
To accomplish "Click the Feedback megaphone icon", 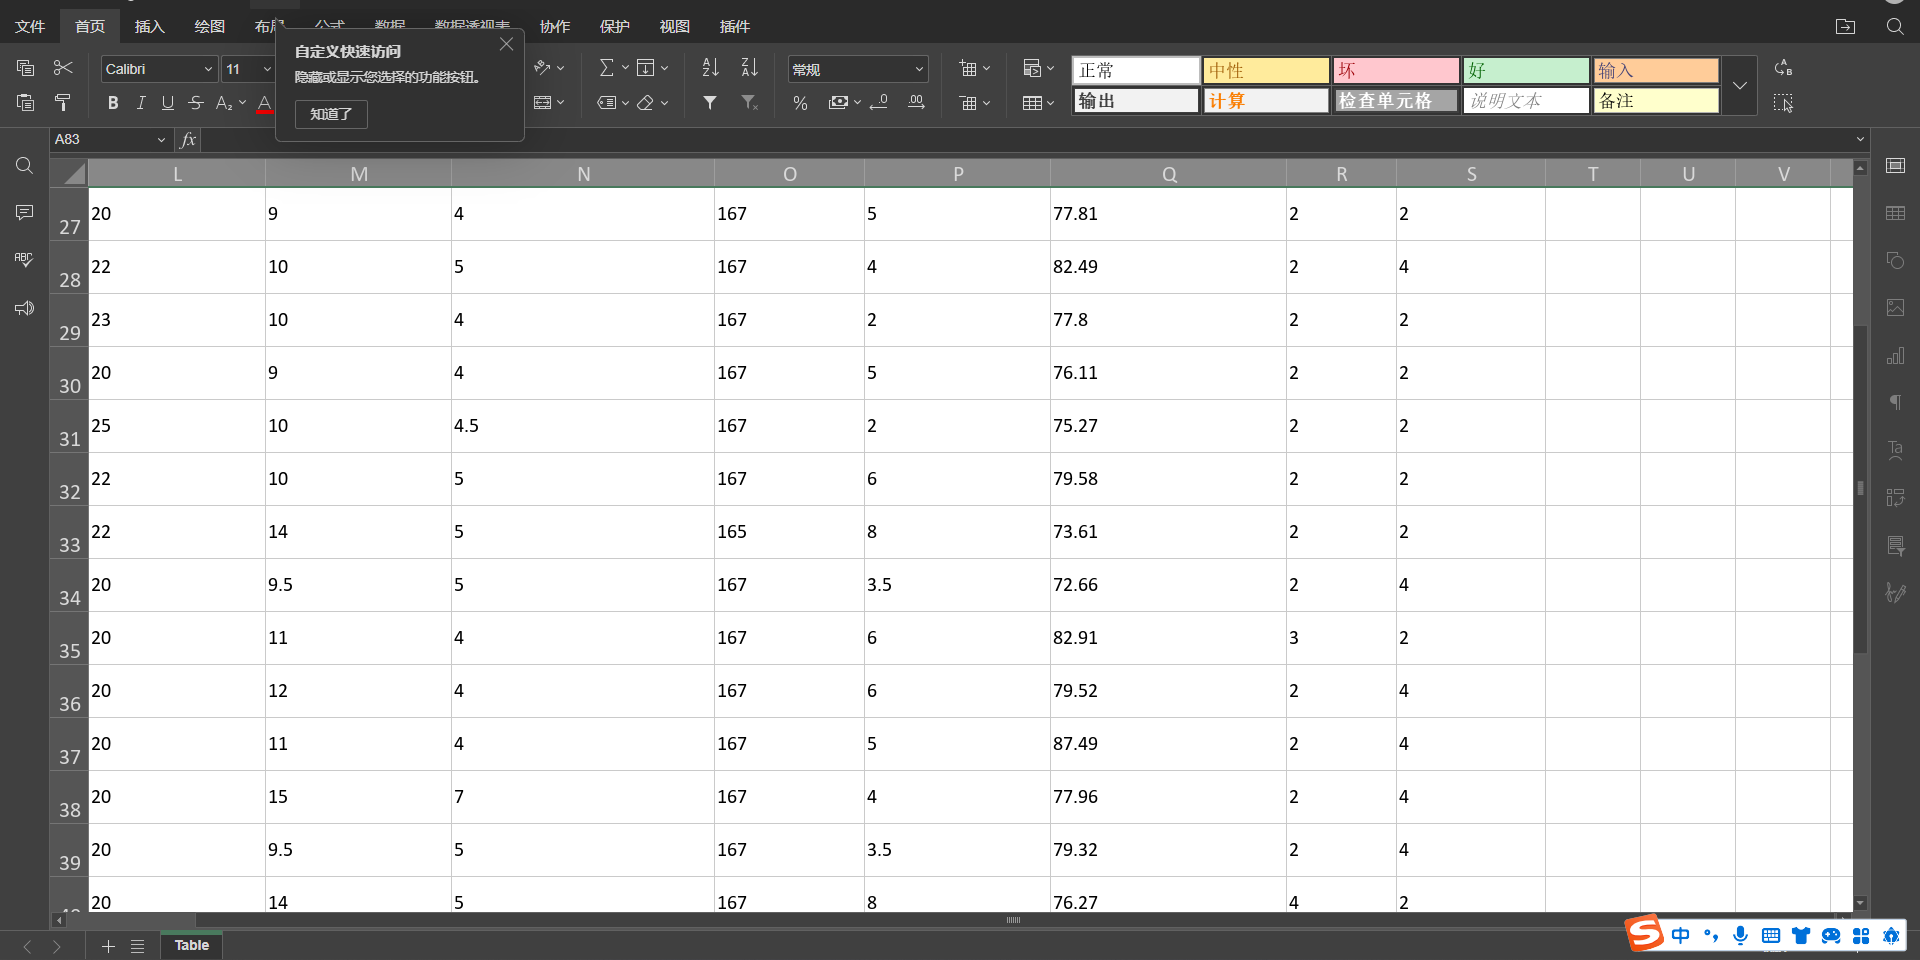I will 25,308.
